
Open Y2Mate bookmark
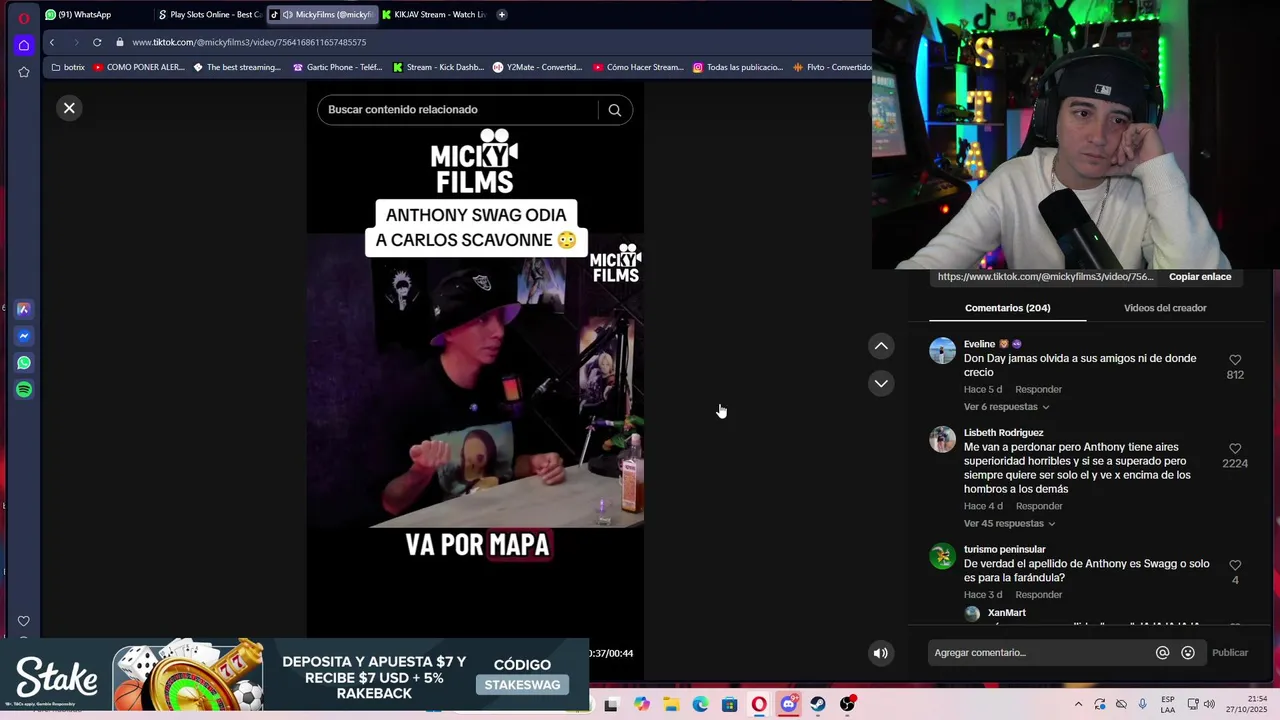(x=538, y=67)
